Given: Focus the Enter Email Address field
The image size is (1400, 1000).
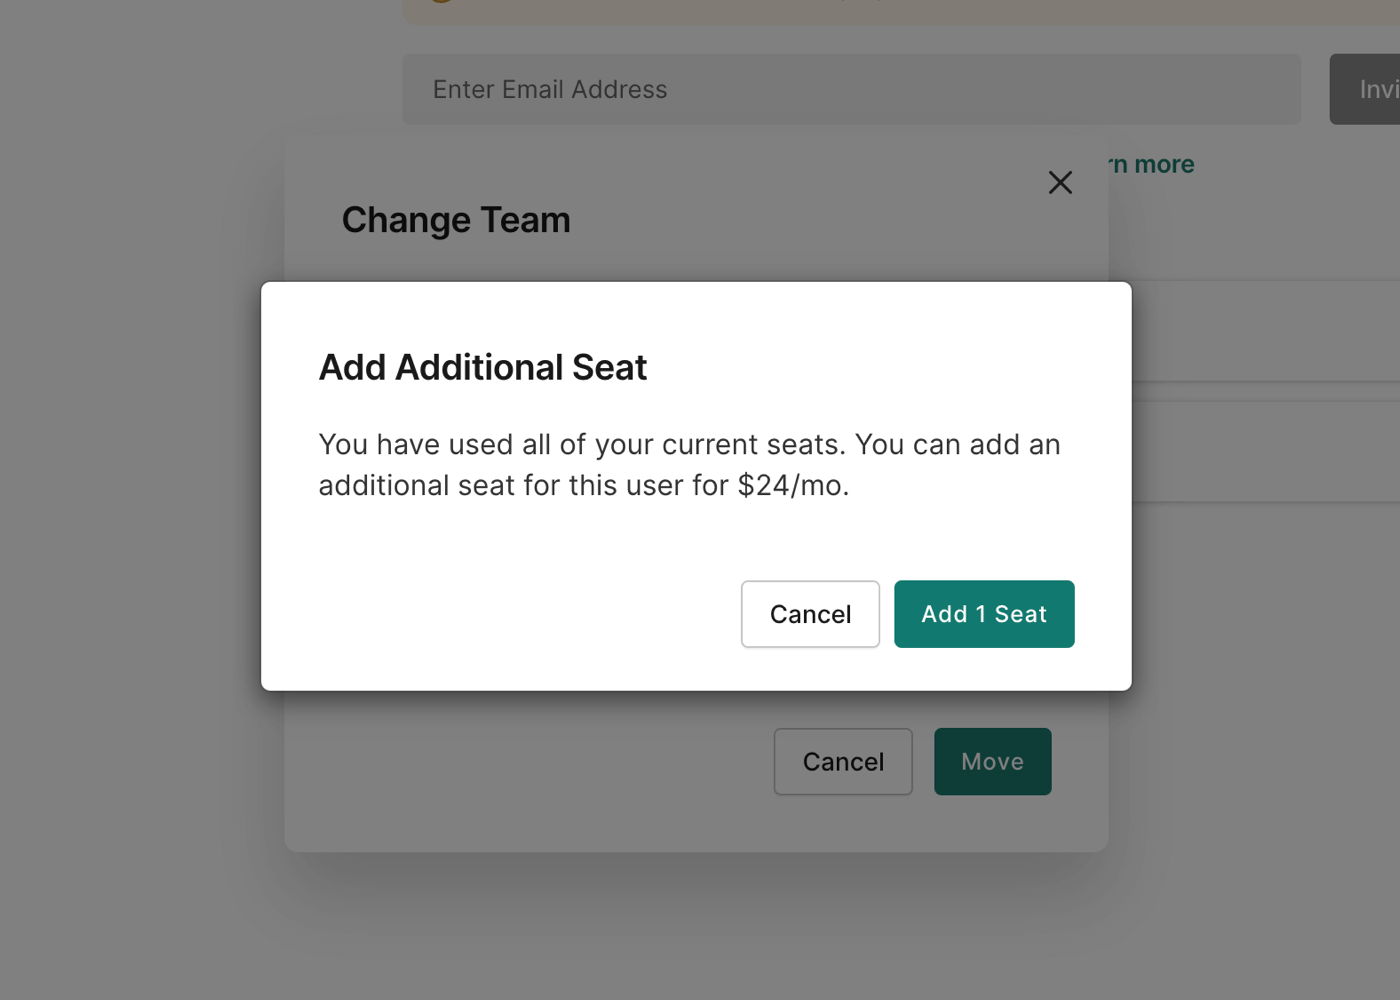Looking at the screenshot, I should point(850,90).
